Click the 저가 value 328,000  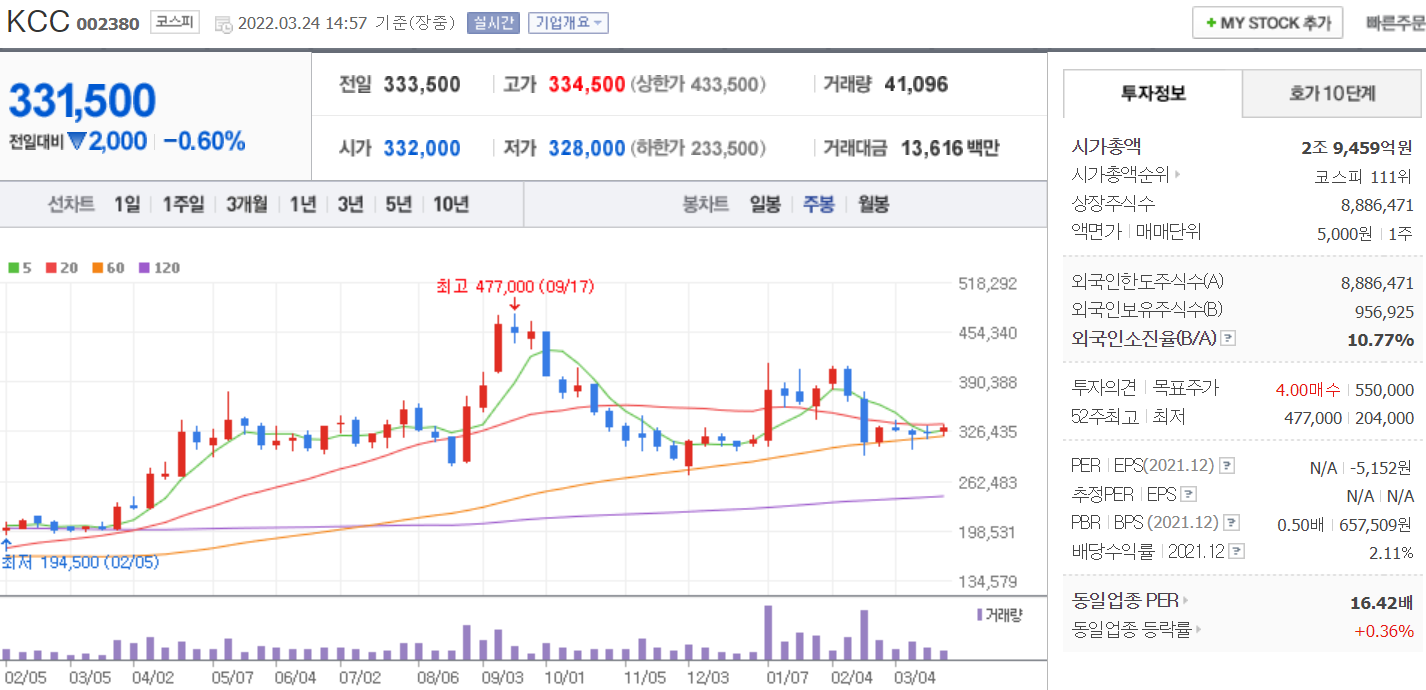tap(586, 148)
